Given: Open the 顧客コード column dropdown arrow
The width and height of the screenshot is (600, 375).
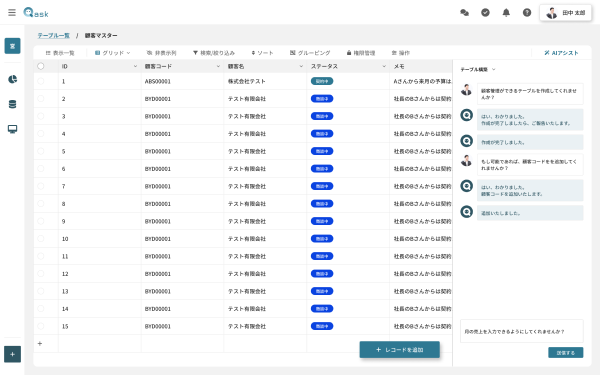Looking at the screenshot, I should tap(218, 66).
